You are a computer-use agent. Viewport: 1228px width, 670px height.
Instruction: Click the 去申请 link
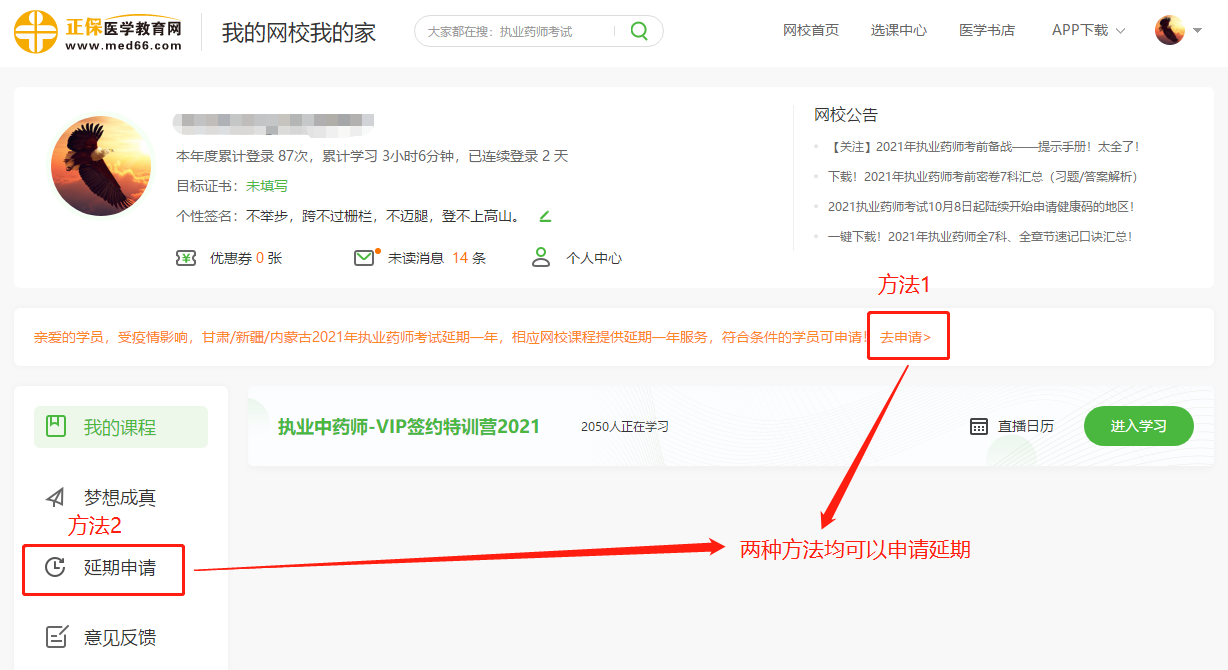coord(905,338)
